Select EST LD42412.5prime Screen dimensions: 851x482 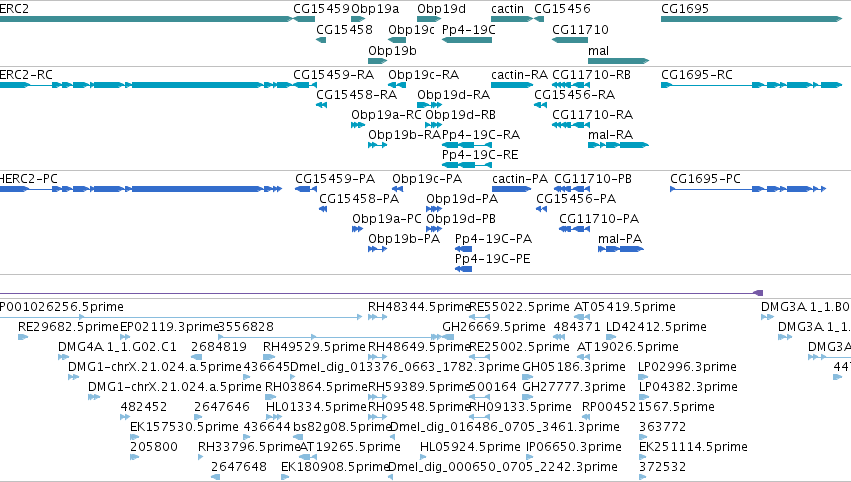point(656,327)
